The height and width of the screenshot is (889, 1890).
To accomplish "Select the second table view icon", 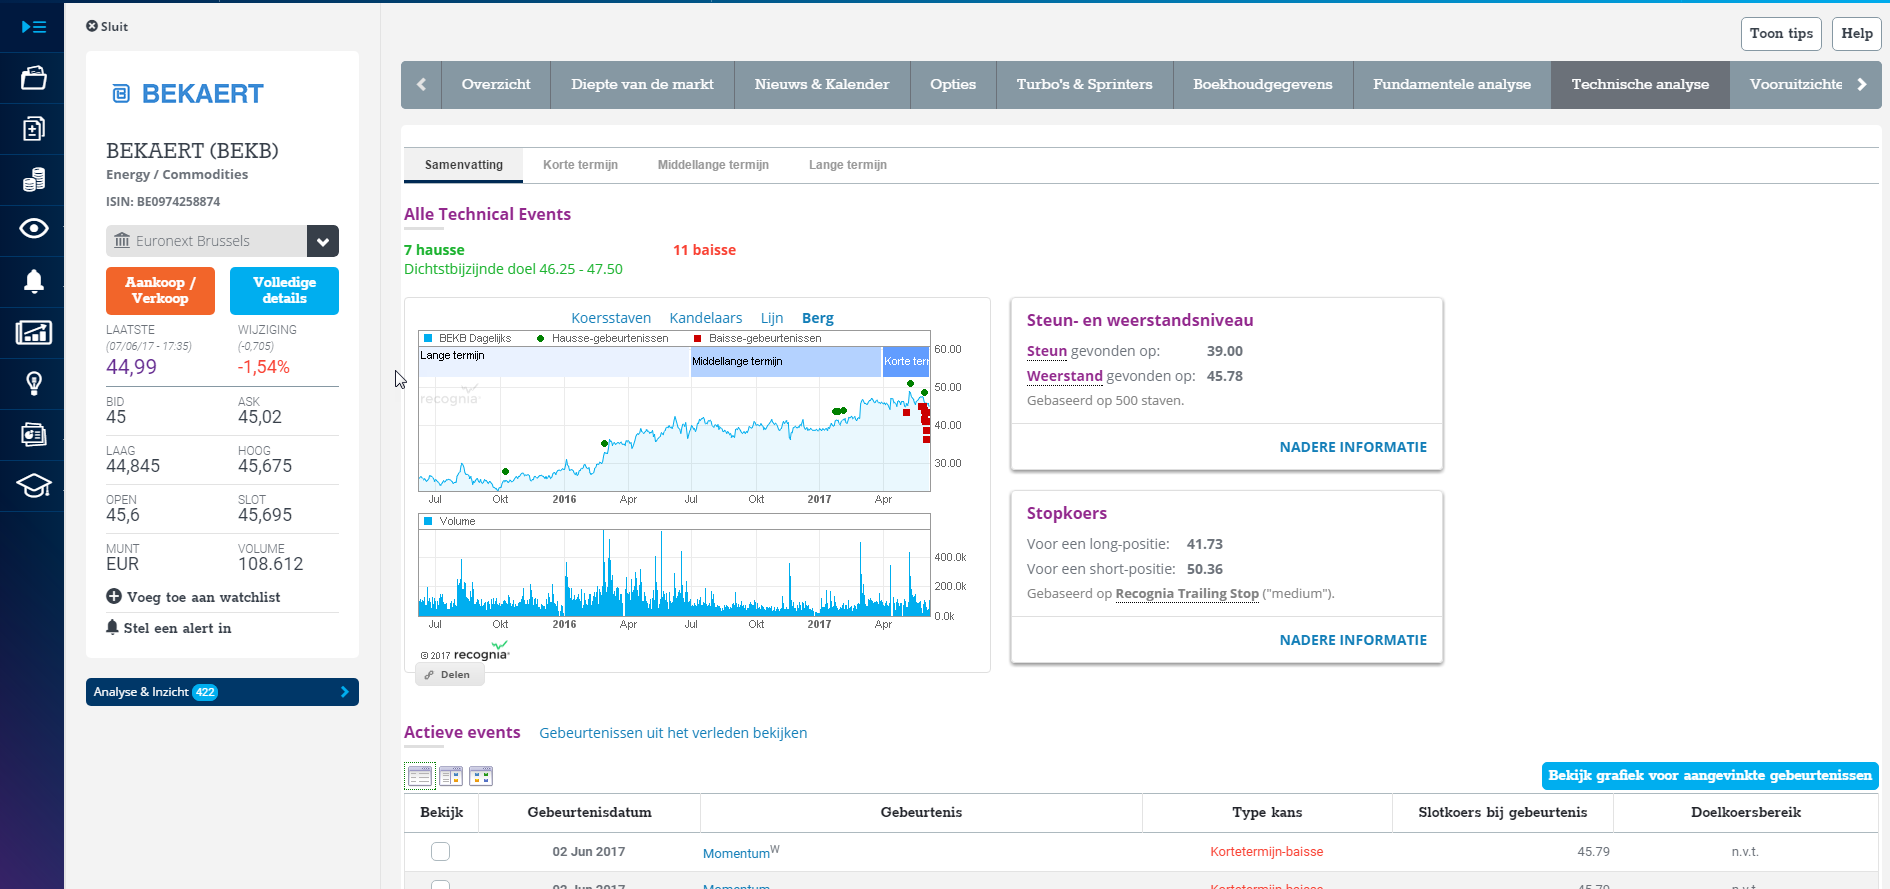I will point(451,776).
